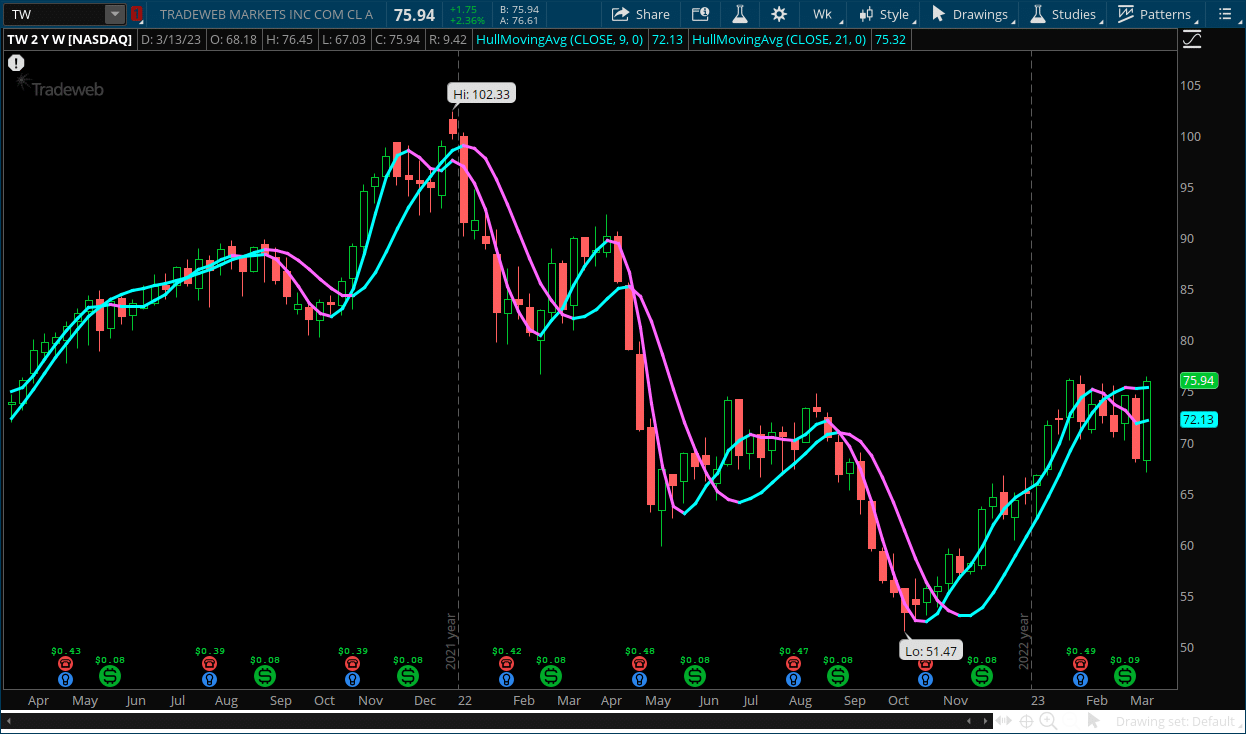Click the May 2021 dividend dollar icon
The width and height of the screenshot is (1246, 734).
[x=110, y=676]
